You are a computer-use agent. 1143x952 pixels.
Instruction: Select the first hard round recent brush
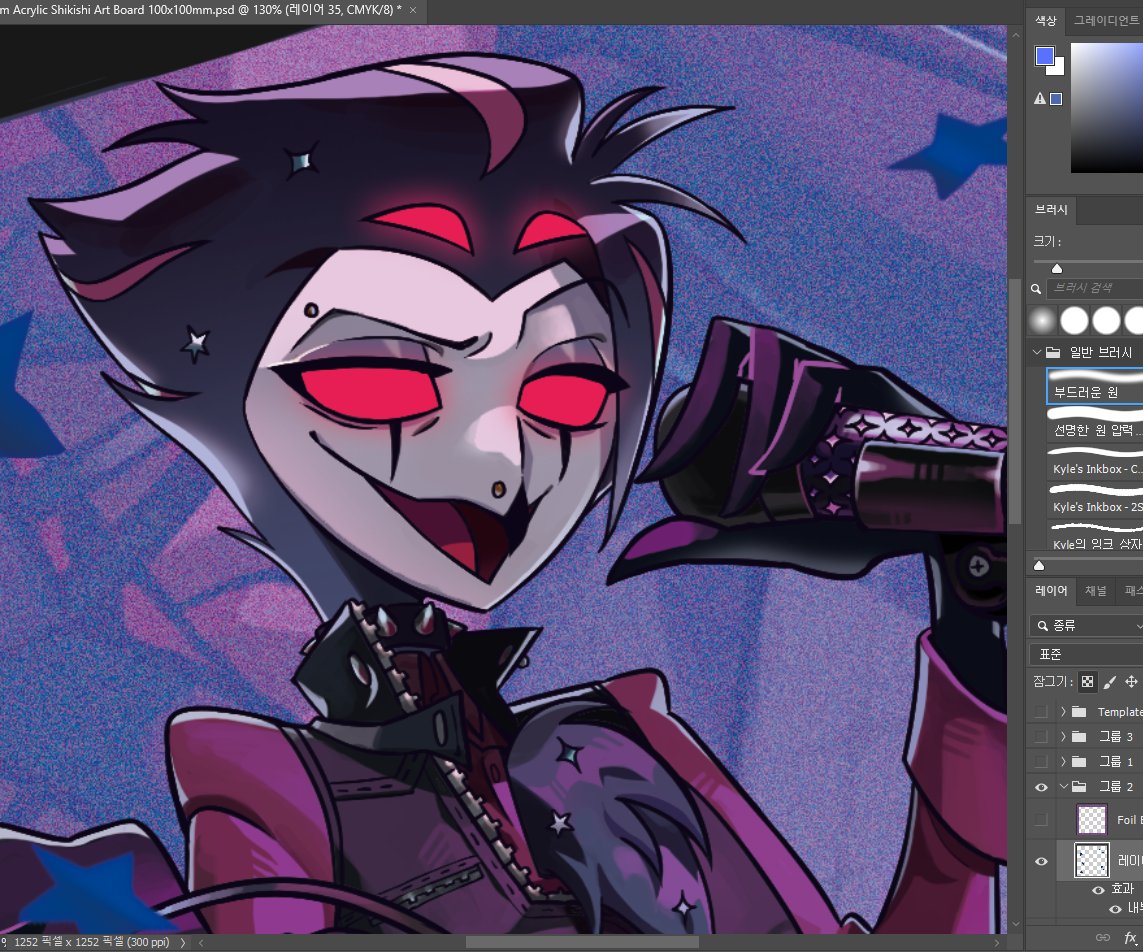[1074, 320]
